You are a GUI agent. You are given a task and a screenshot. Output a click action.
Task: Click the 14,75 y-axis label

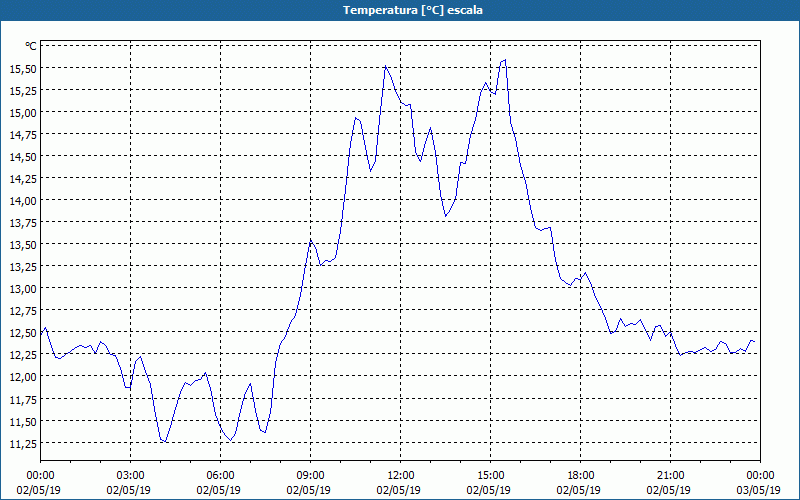(23, 134)
